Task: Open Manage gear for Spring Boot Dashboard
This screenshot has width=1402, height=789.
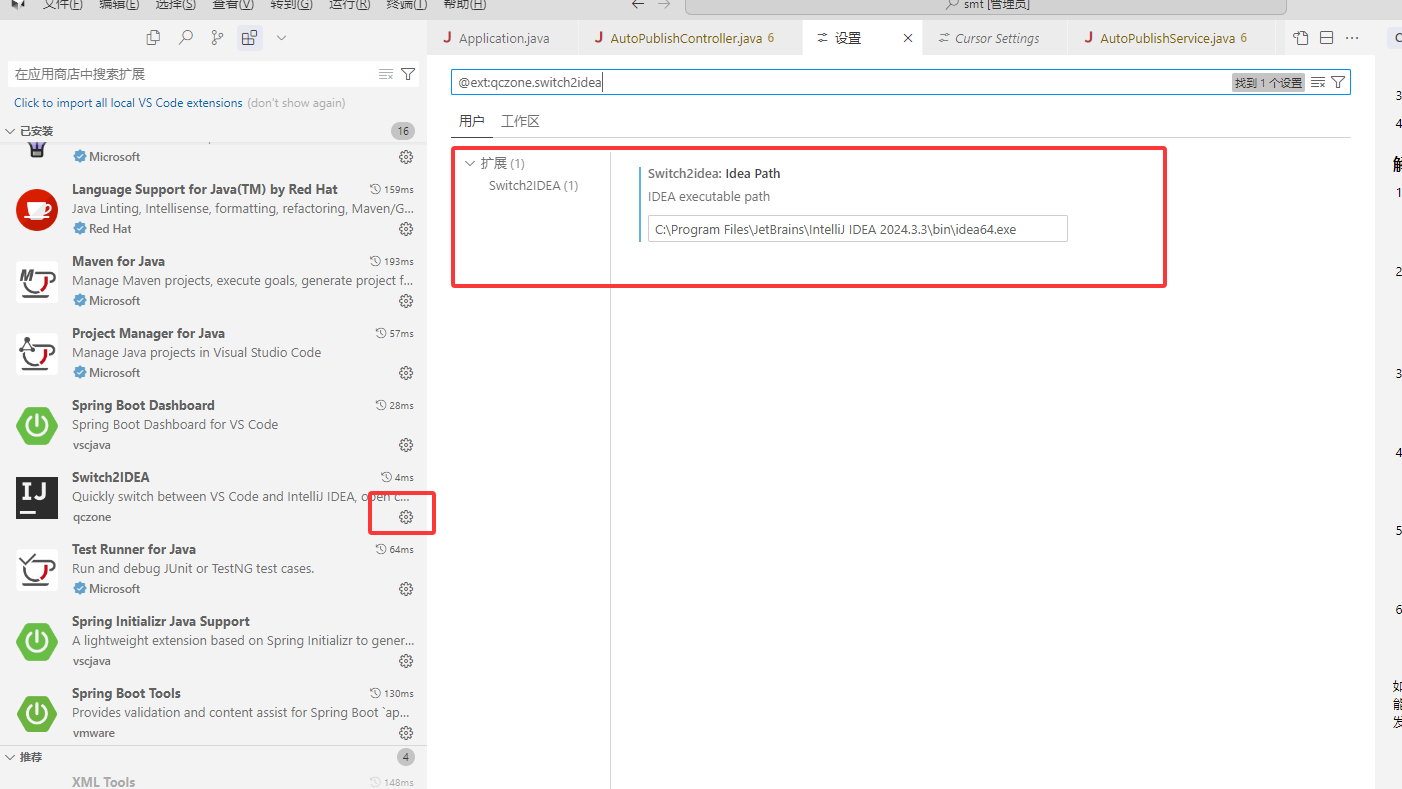Action: coord(406,445)
